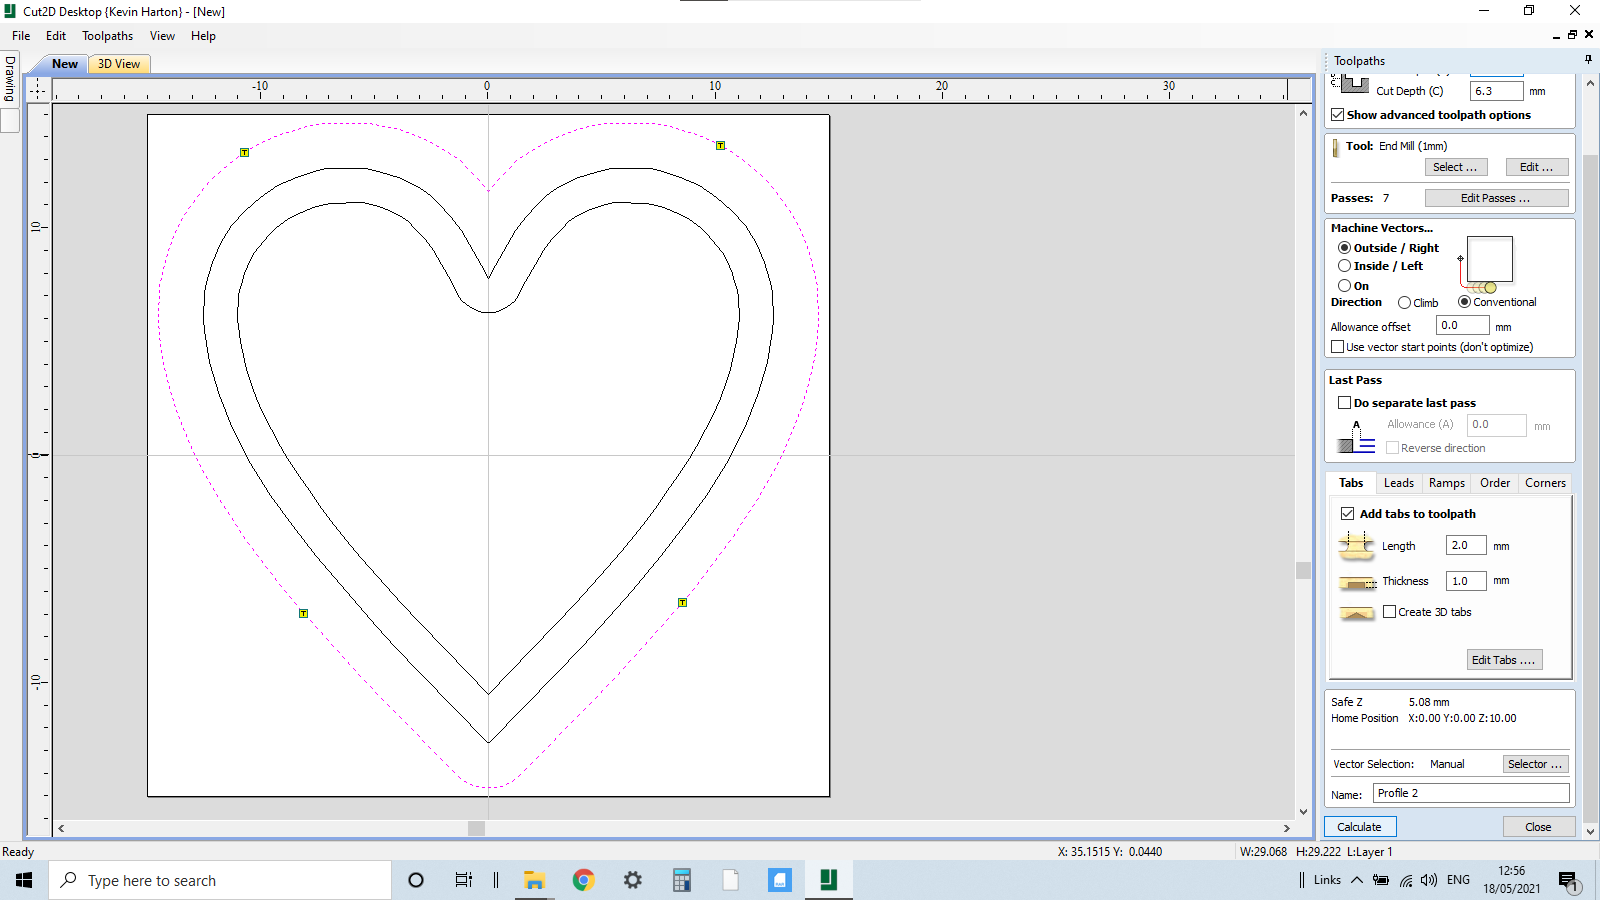Open Settings gear on the taskbar

[632, 880]
